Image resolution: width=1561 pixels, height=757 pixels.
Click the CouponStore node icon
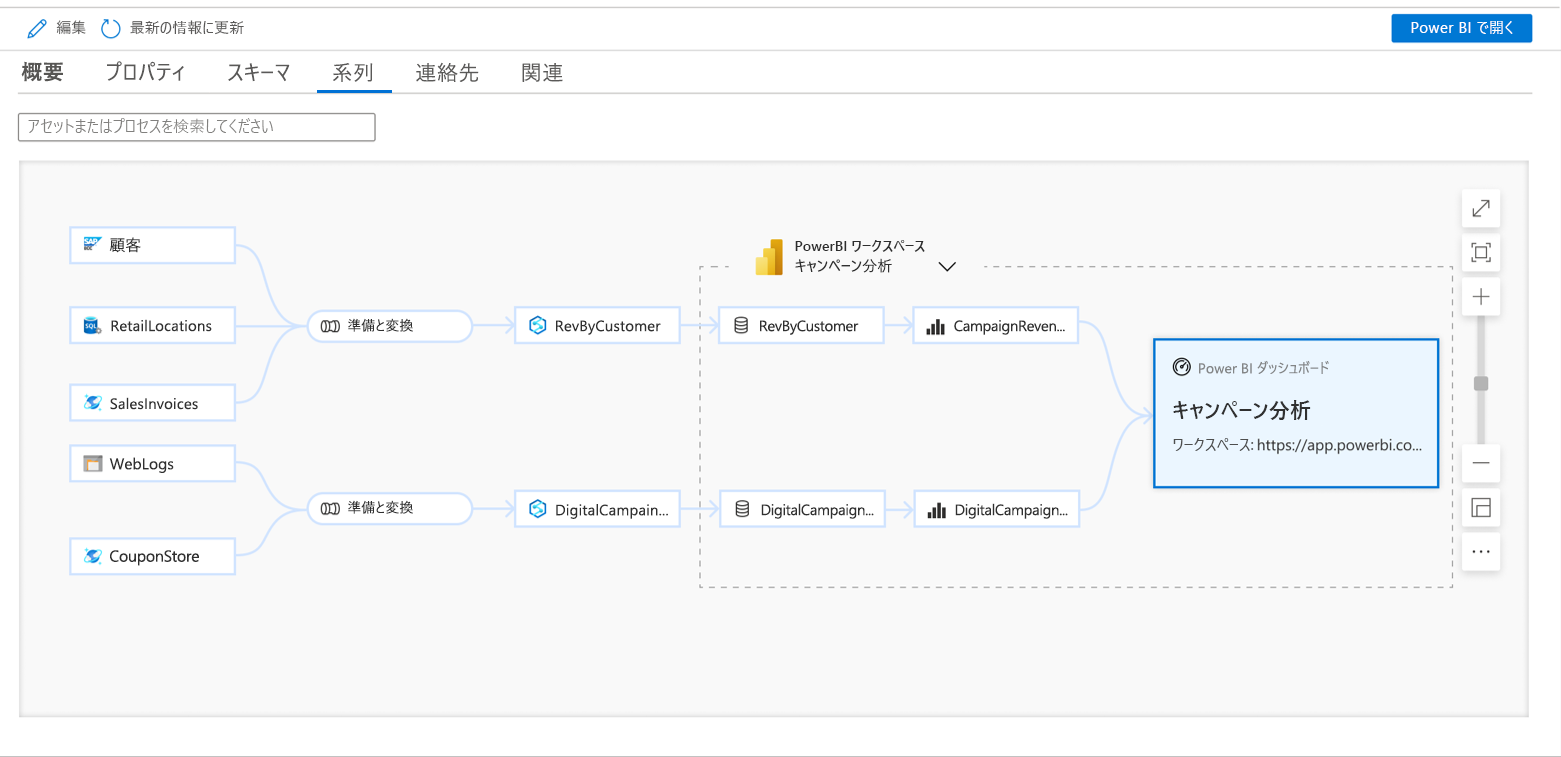(93, 556)
